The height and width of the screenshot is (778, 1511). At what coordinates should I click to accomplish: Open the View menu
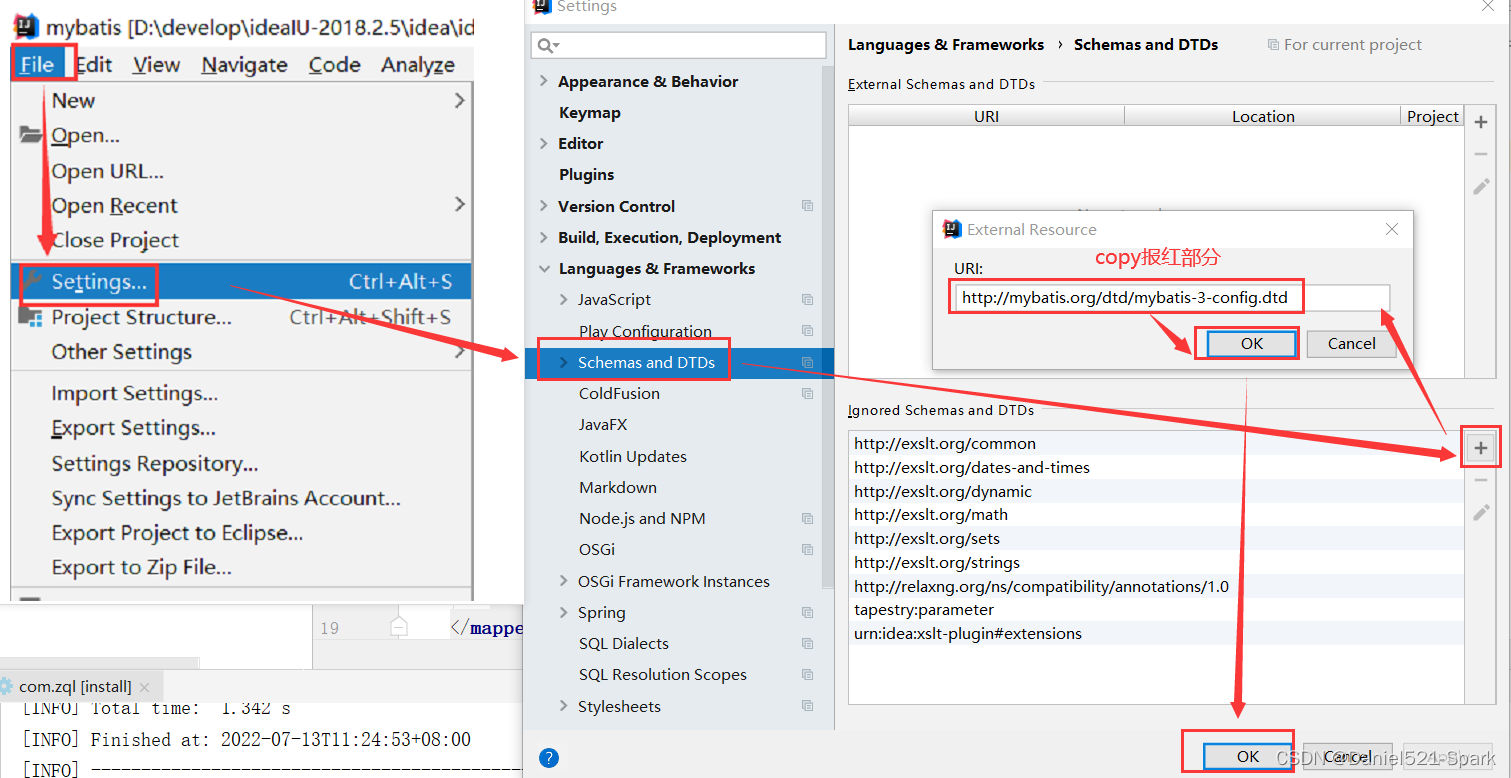click(x=156, y=65)
